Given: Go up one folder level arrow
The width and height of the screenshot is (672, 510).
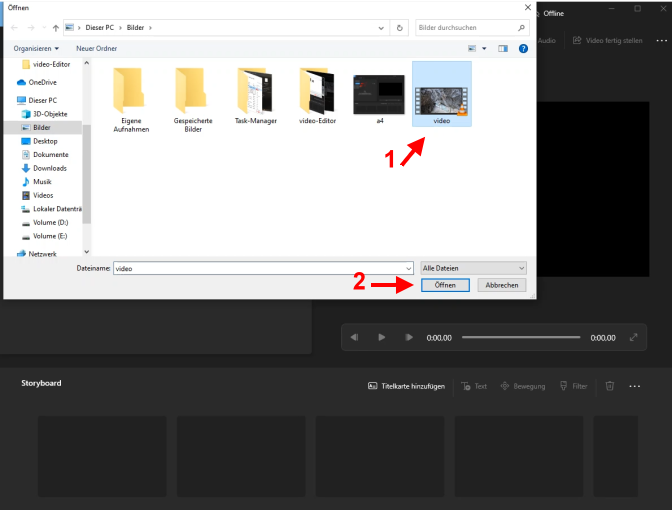Looking at the screenshot, I should (x=55, y=28).
